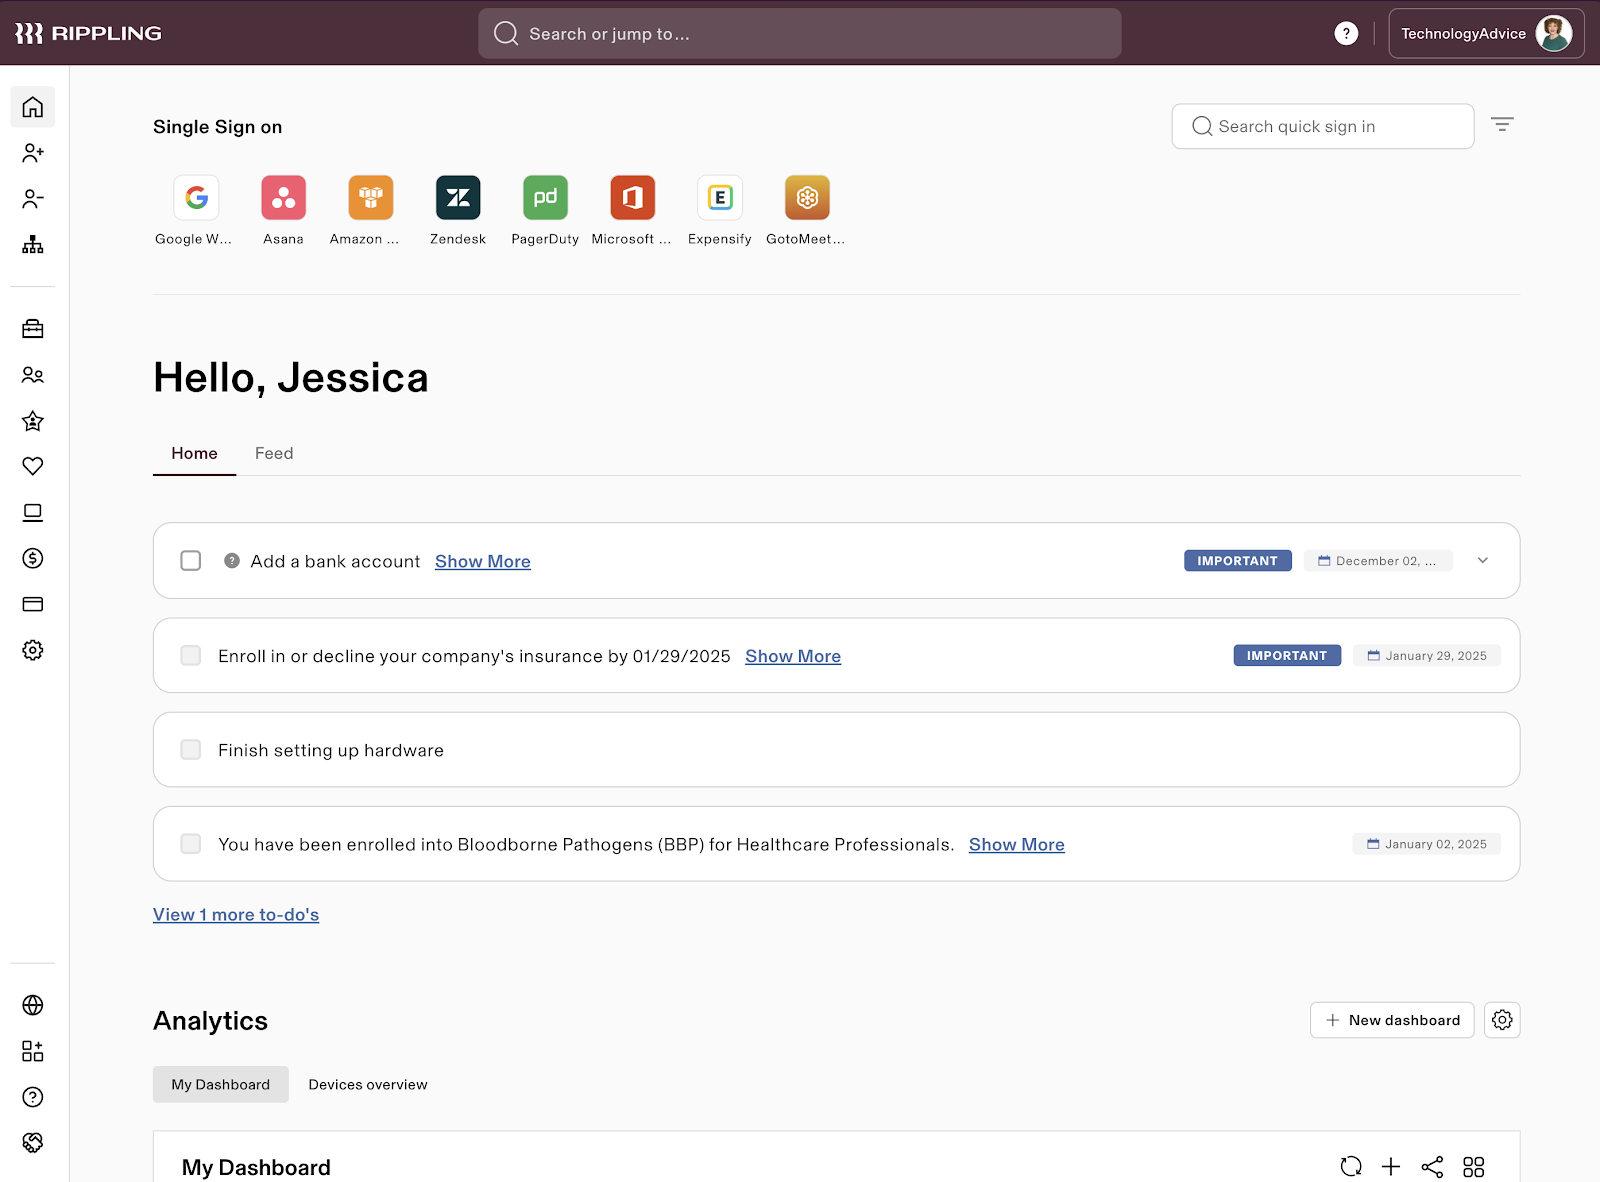Open the settings gear sidebar icon

coord(33,650)
